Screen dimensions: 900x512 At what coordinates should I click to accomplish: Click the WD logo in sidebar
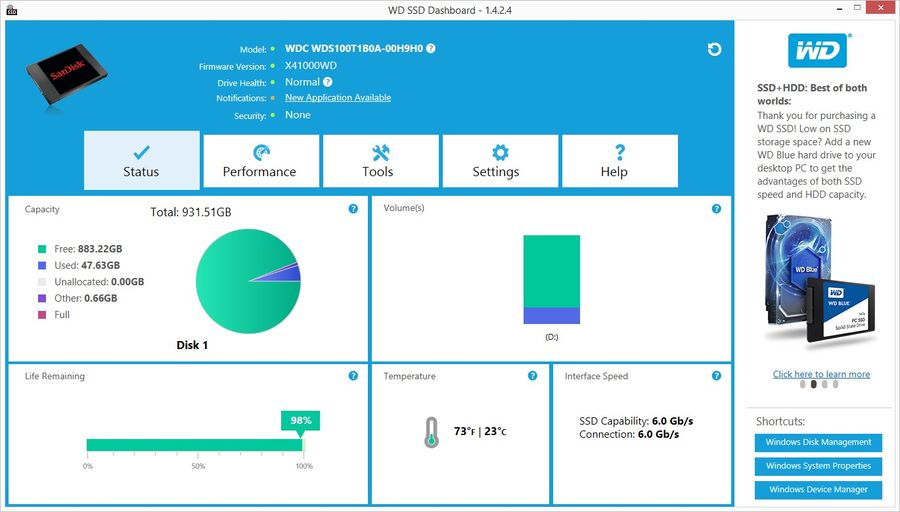click(x=817, y=51)
